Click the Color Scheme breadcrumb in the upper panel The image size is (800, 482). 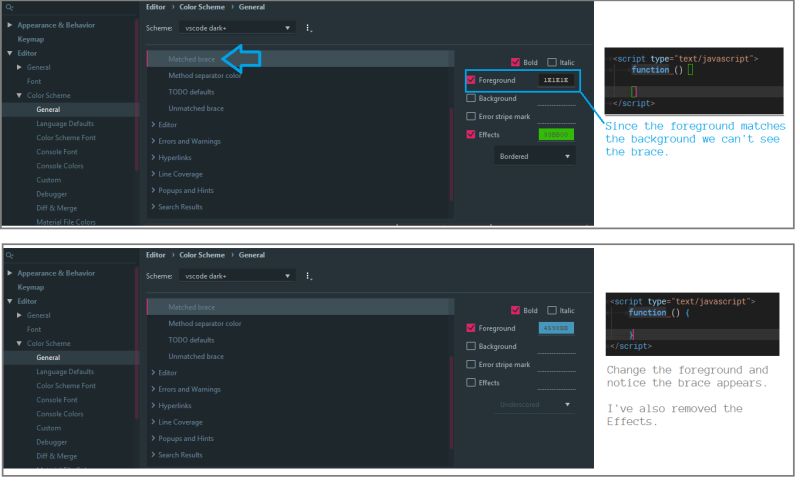coord(202,7)
